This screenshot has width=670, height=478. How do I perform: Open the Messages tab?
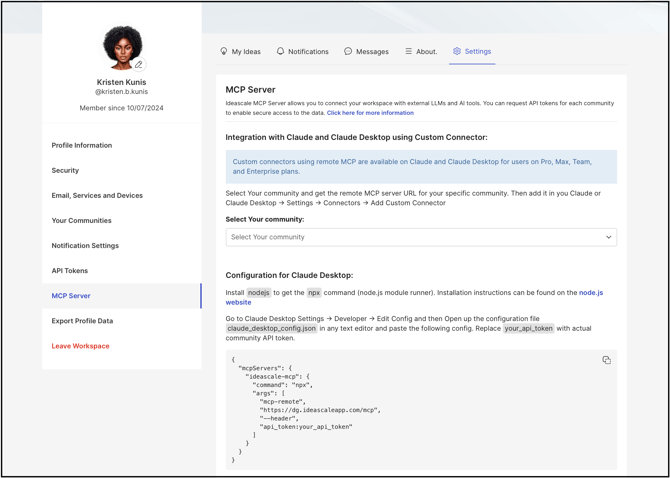click(x=367, y=52)
